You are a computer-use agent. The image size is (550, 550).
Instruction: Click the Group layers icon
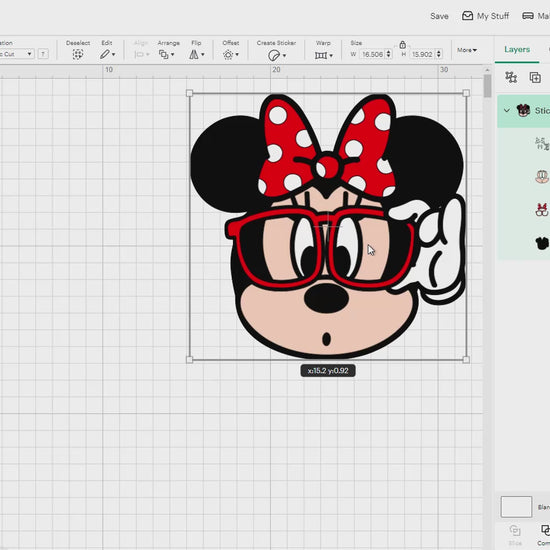pos(511,77)
